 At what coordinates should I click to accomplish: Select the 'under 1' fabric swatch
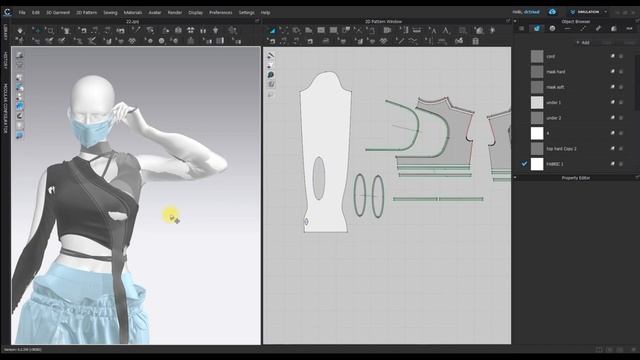537,102
